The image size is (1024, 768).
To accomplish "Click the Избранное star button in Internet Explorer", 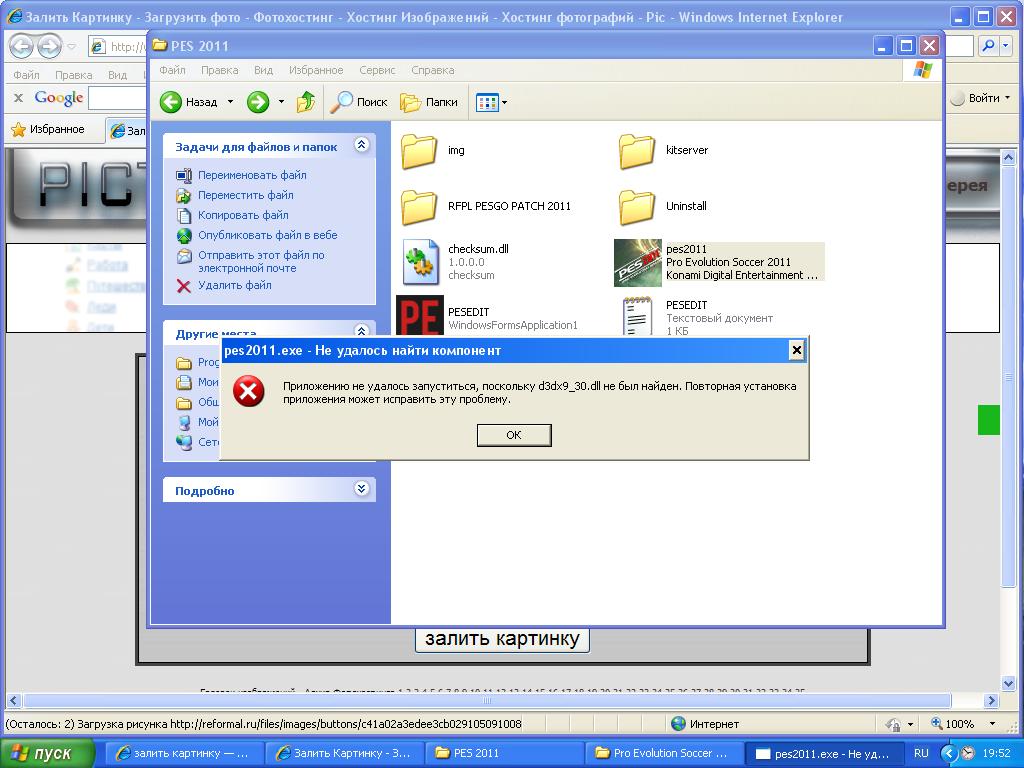I will (x=48, y=129).
